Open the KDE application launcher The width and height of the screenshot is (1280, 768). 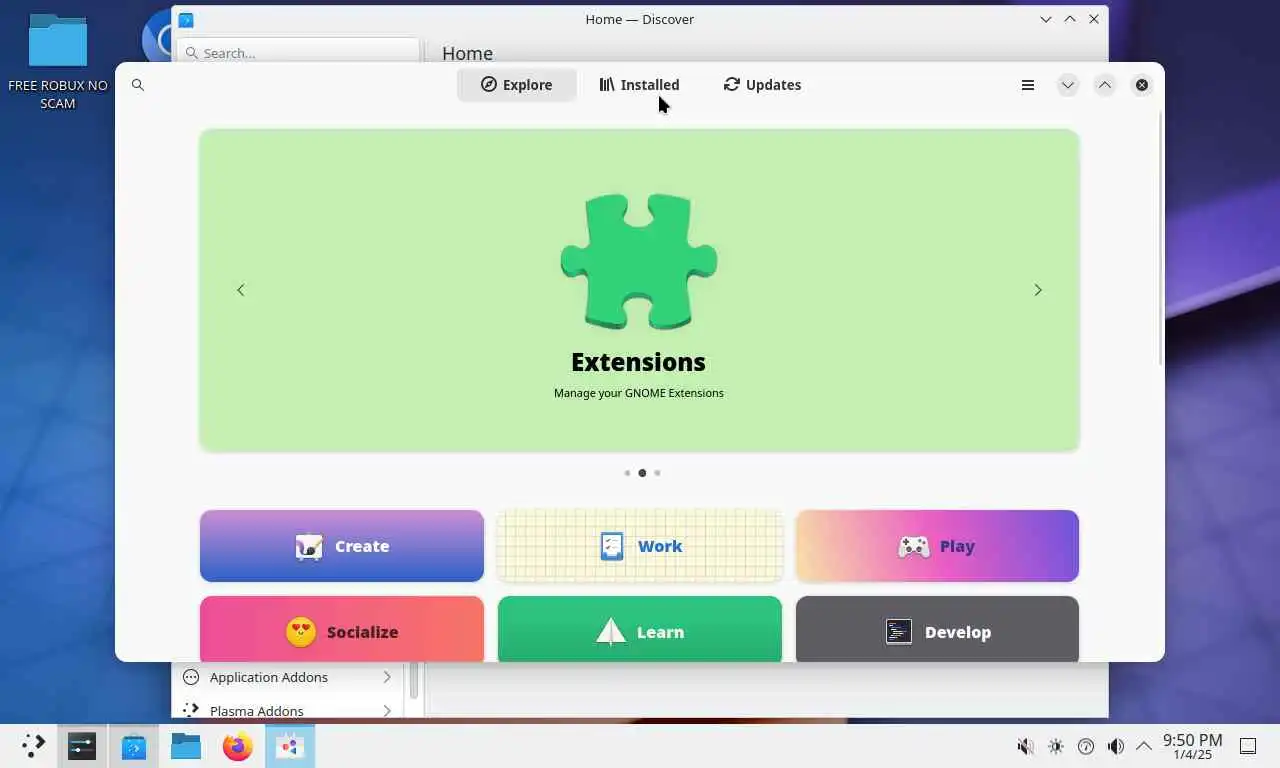(33, 746)
